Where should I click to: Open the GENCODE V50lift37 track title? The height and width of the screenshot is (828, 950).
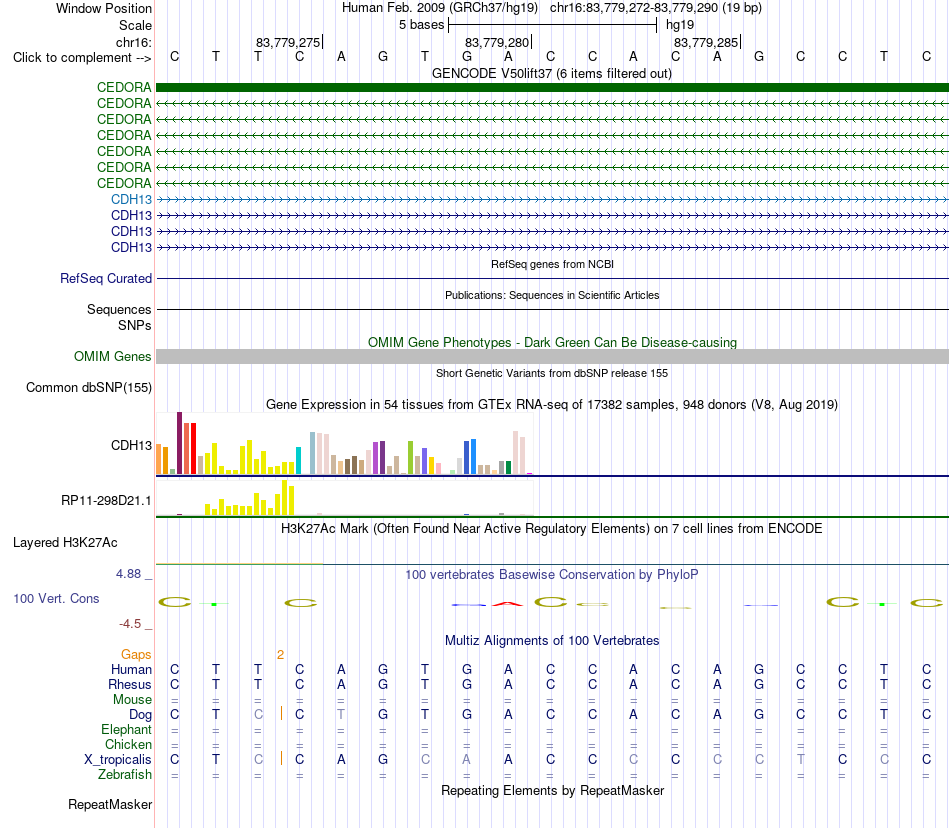tap(551, 73)
